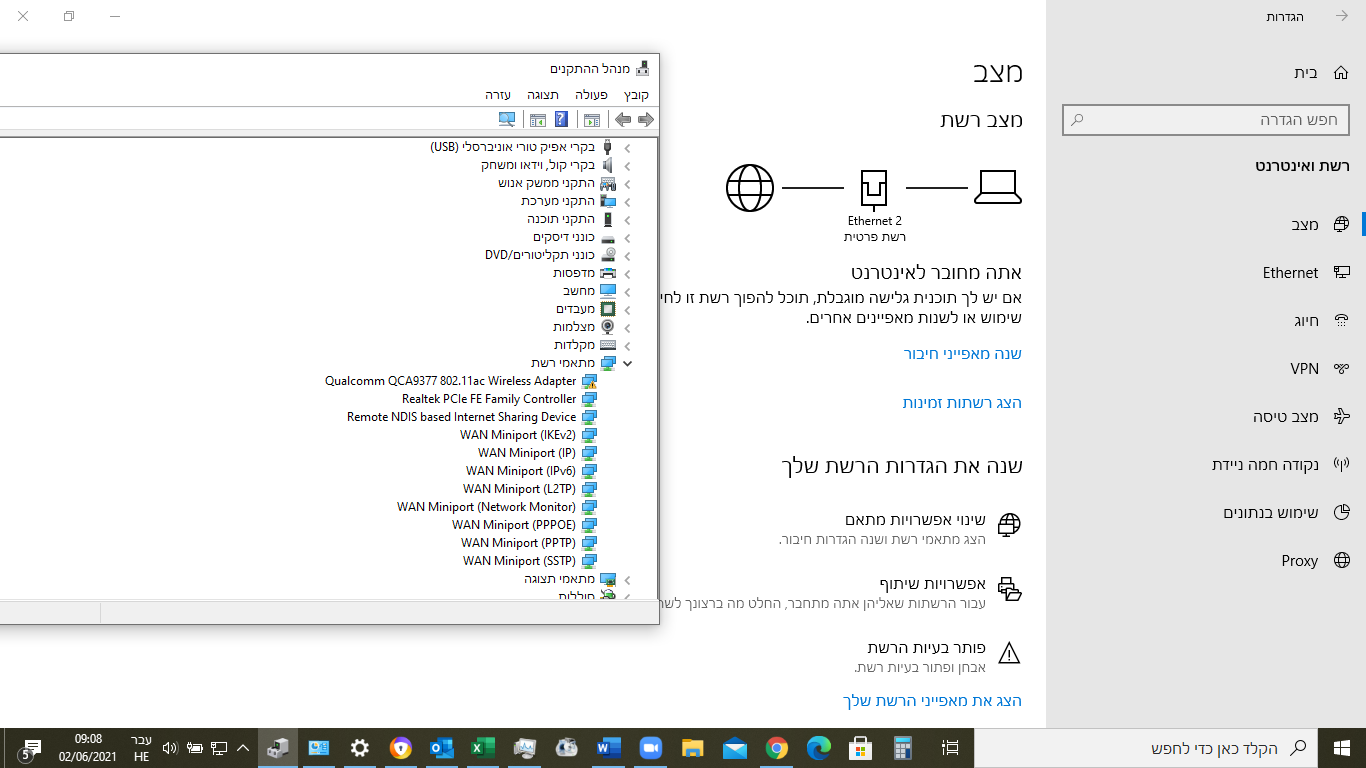Image resolution: width=1366 pixels, height=768 pixels.
Task: Open the notification center icon
Action: [x=30, y=749]
